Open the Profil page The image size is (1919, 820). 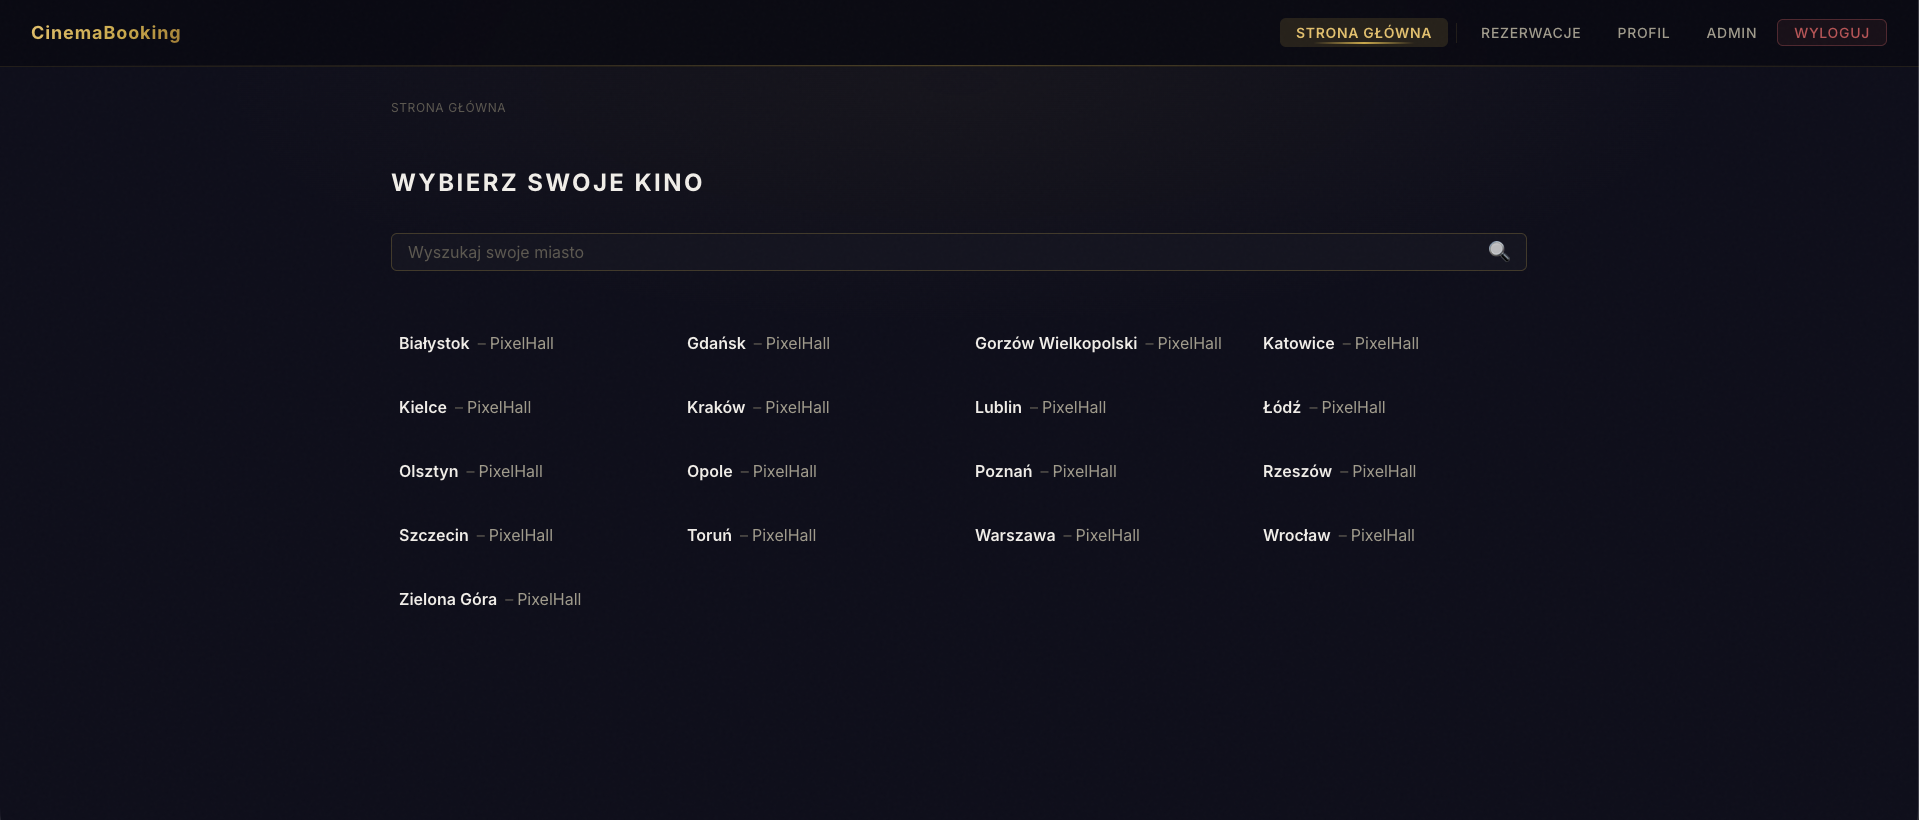(x=1643, y=33)
